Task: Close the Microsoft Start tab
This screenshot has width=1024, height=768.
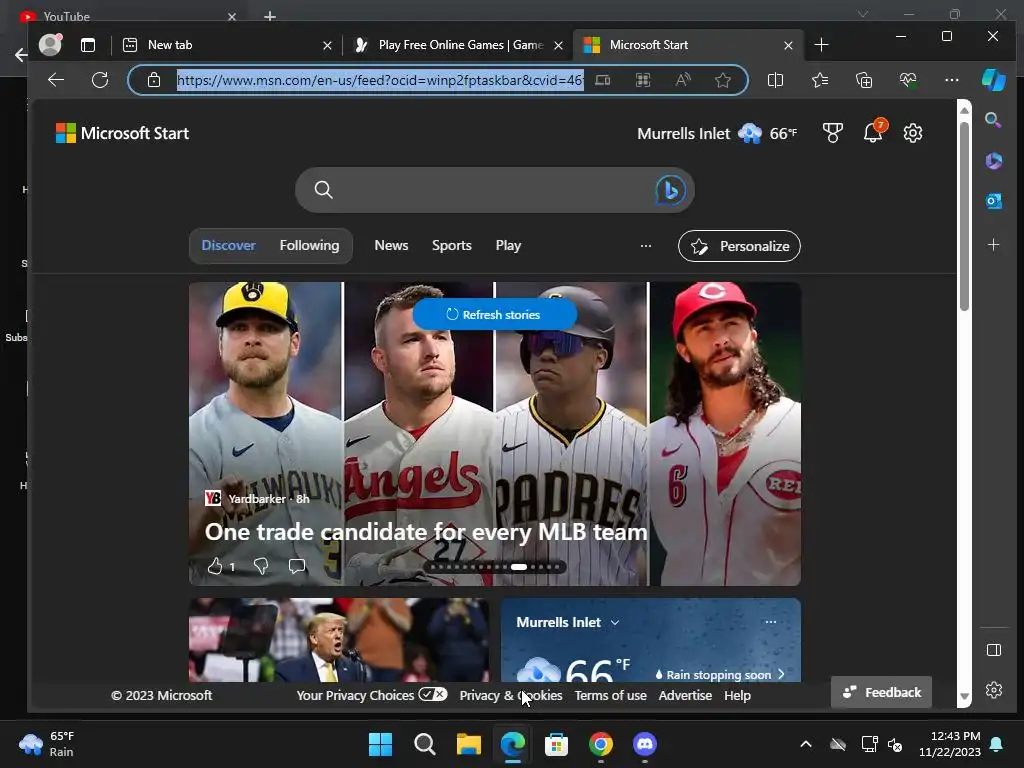Action: coord(788,46)
